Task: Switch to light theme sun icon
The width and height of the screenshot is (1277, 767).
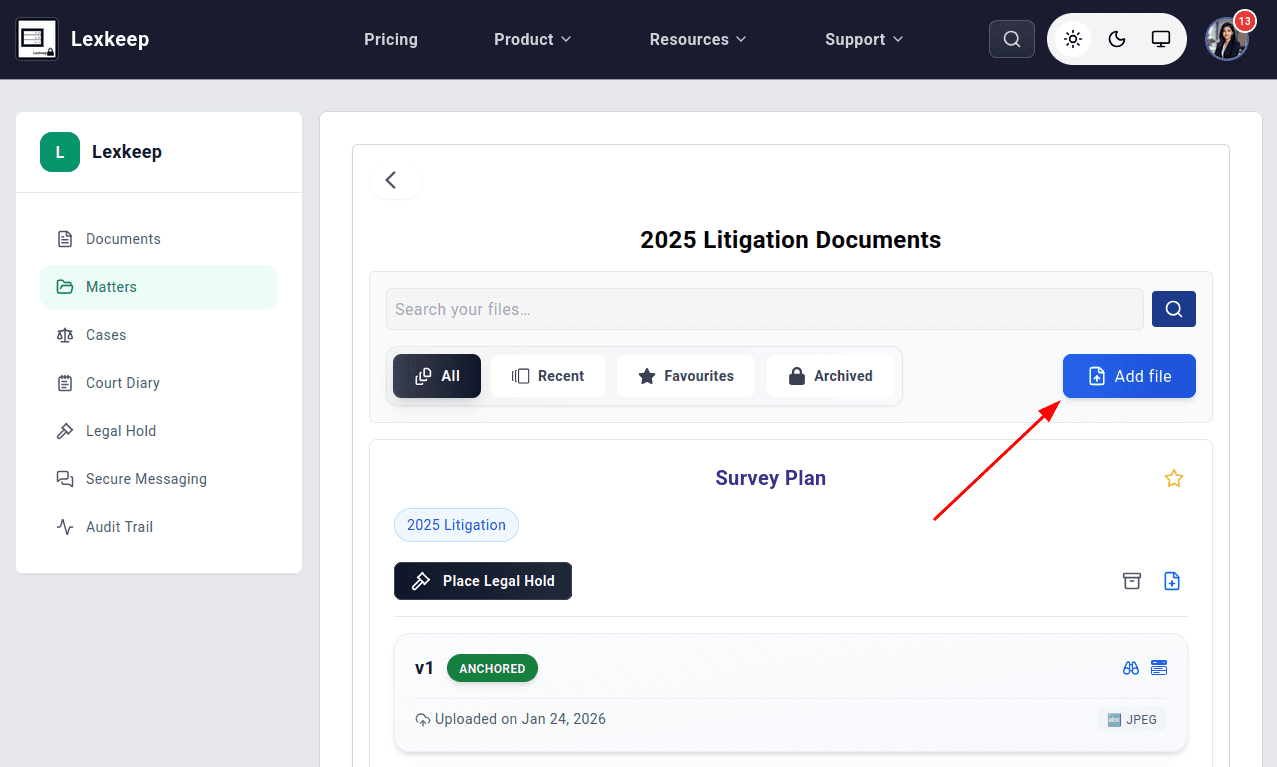Action: coord(1073,39)
